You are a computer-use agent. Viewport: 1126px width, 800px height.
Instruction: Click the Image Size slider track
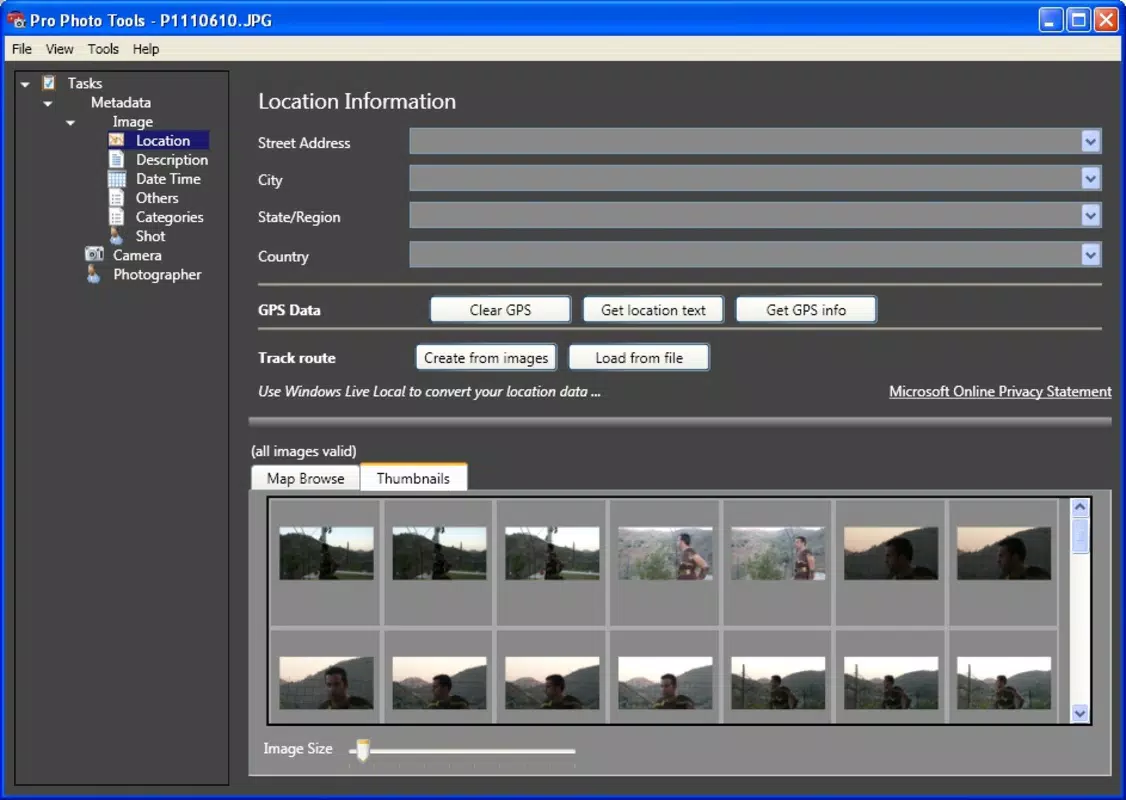pyautogui.click(x=462, y=751)
